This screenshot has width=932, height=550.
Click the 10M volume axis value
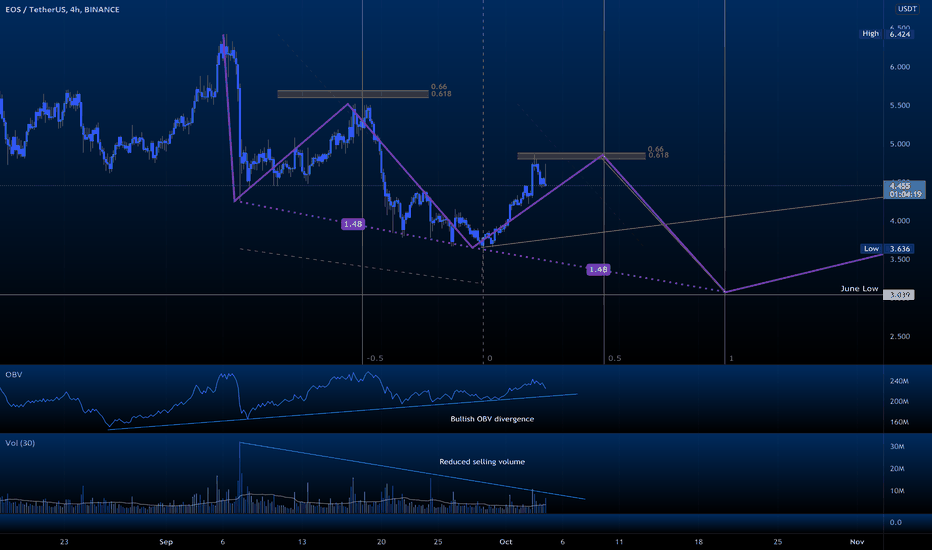[897, 491]
